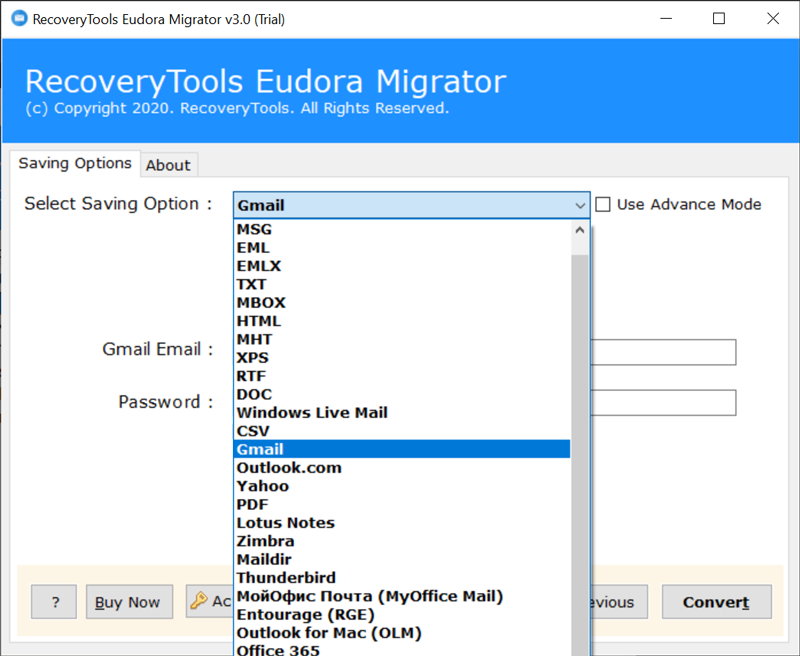The height and width of the screenshot is (656, 800).
Task: Pick MBOX from the dropdown
Action: (x=402, y=303)
